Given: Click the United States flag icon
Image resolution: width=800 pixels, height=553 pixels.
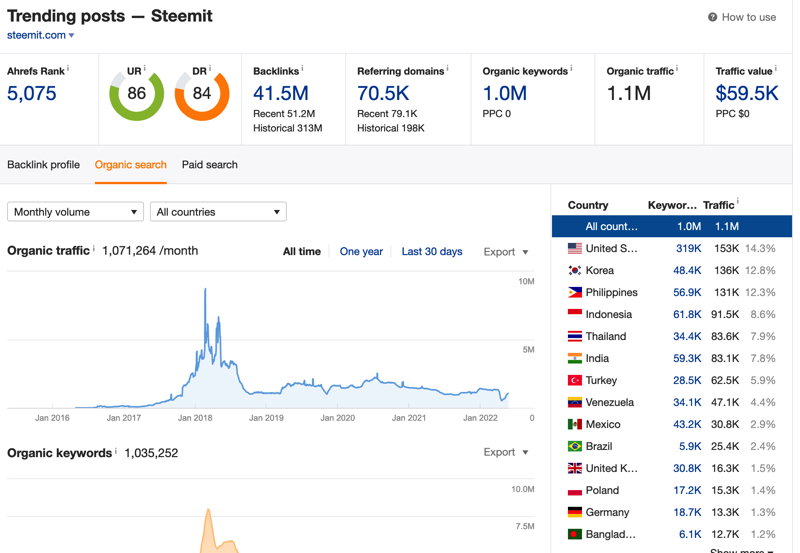Looking at the screenshot, I should click(574, 248).
